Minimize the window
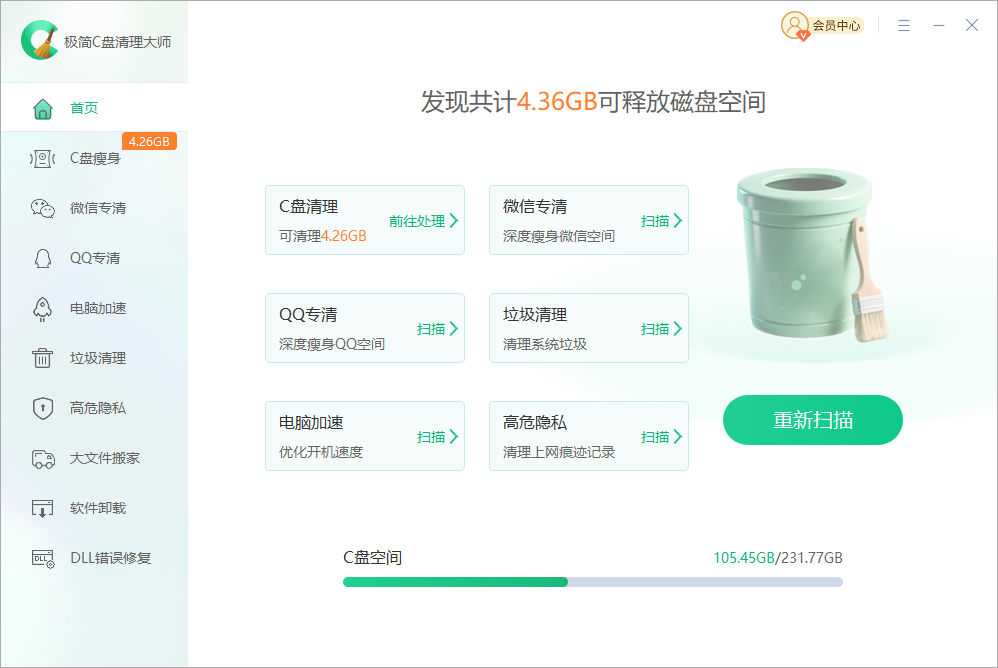998x668 pixels. pyautogui.click(x=939, y=25)
